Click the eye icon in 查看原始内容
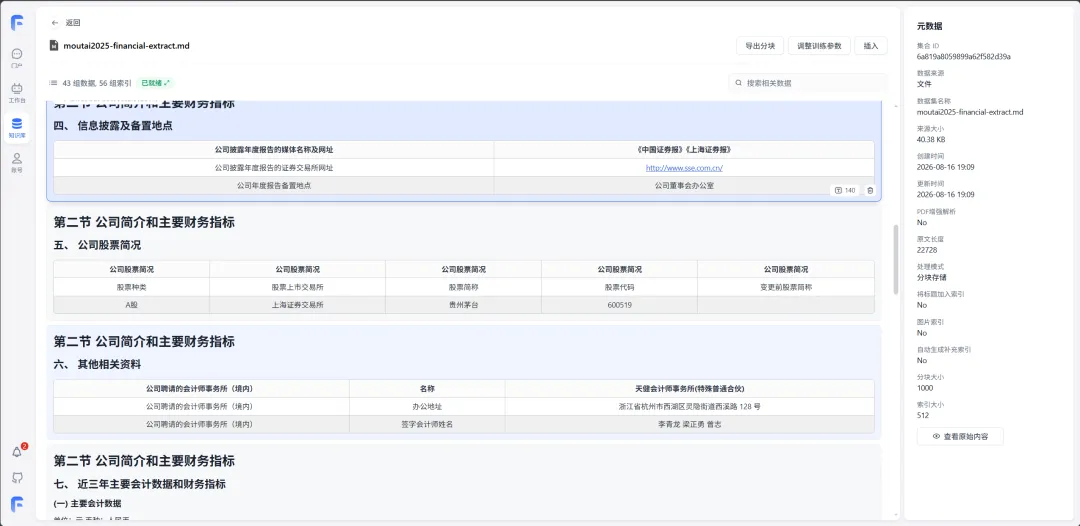 click(936, 436)
